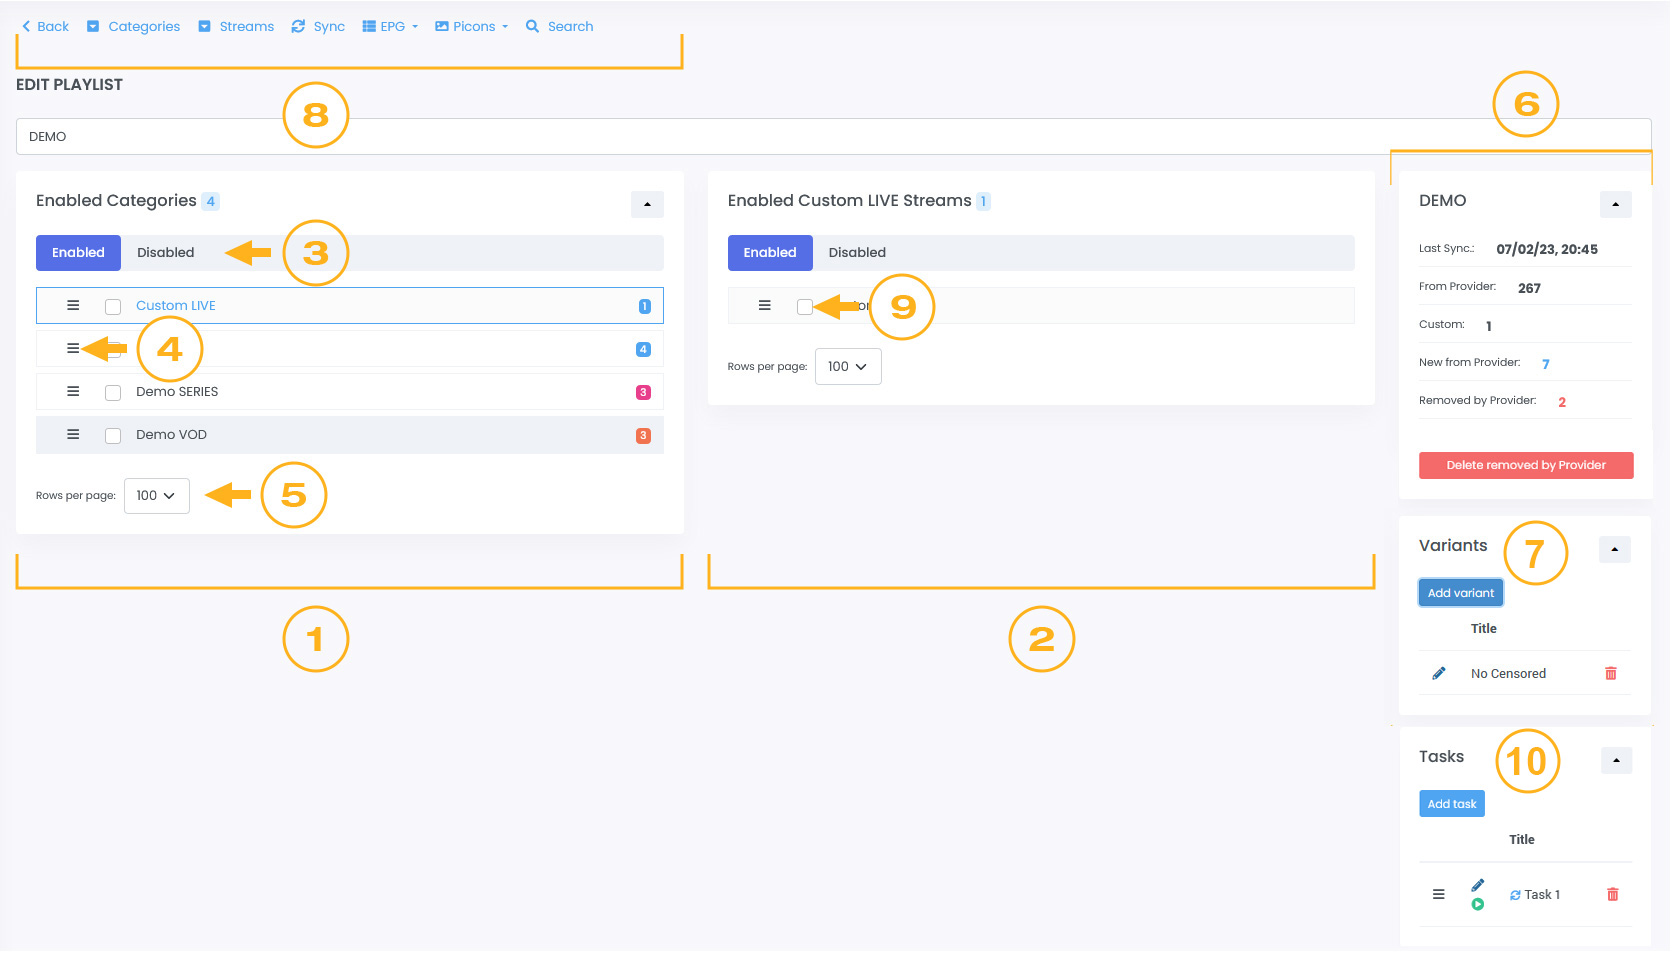Click the drag handle of Demo SERIES row
1672x970 pixels.
pos(73,392)
